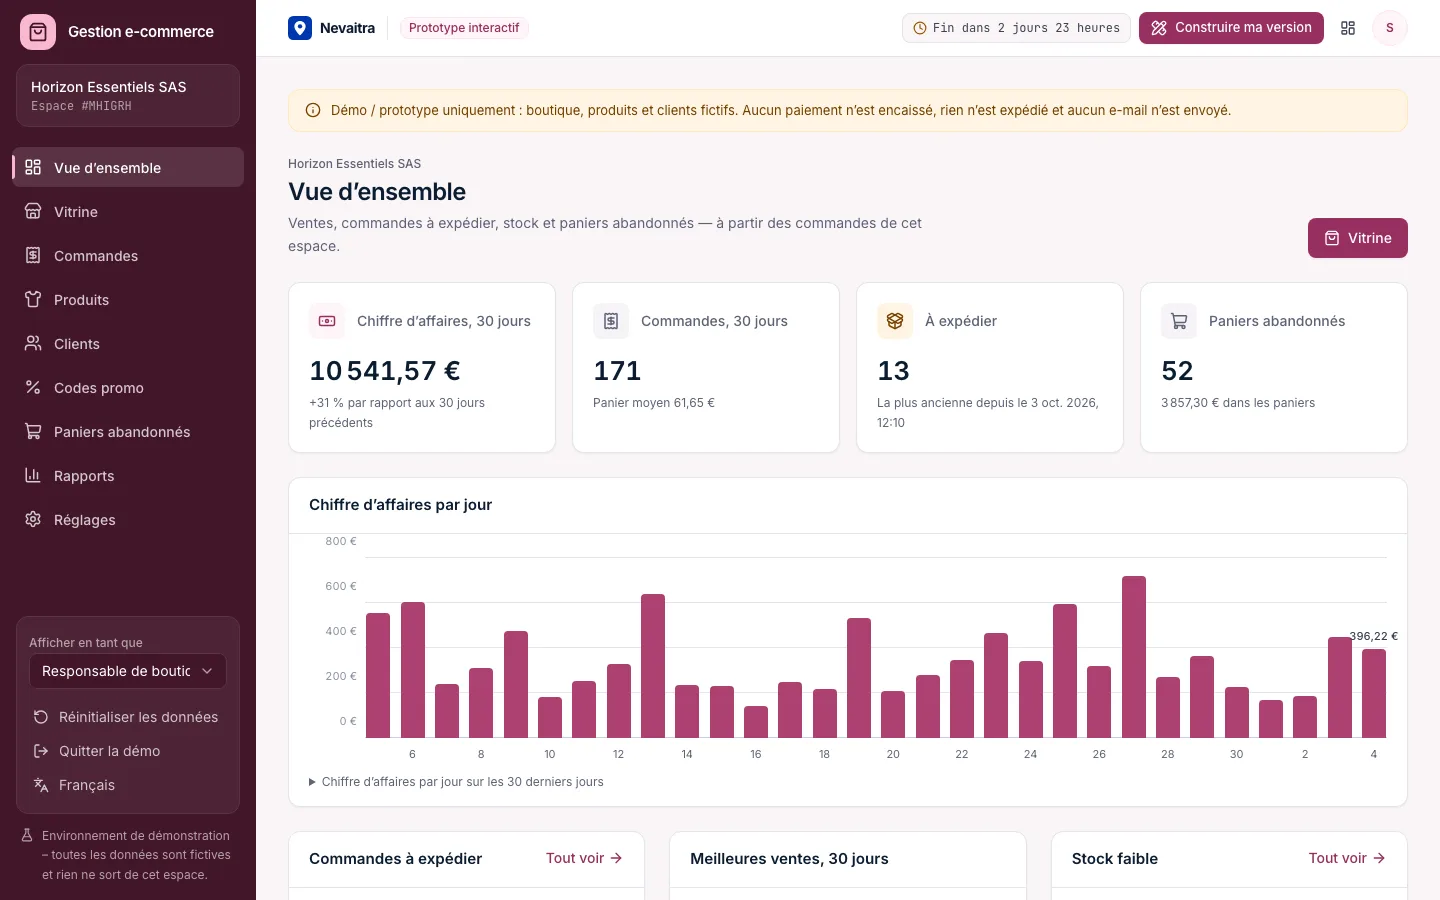Click the paniers abandonnés cart card icon
Viewport: 1440px width, 900px height.
1179,321
